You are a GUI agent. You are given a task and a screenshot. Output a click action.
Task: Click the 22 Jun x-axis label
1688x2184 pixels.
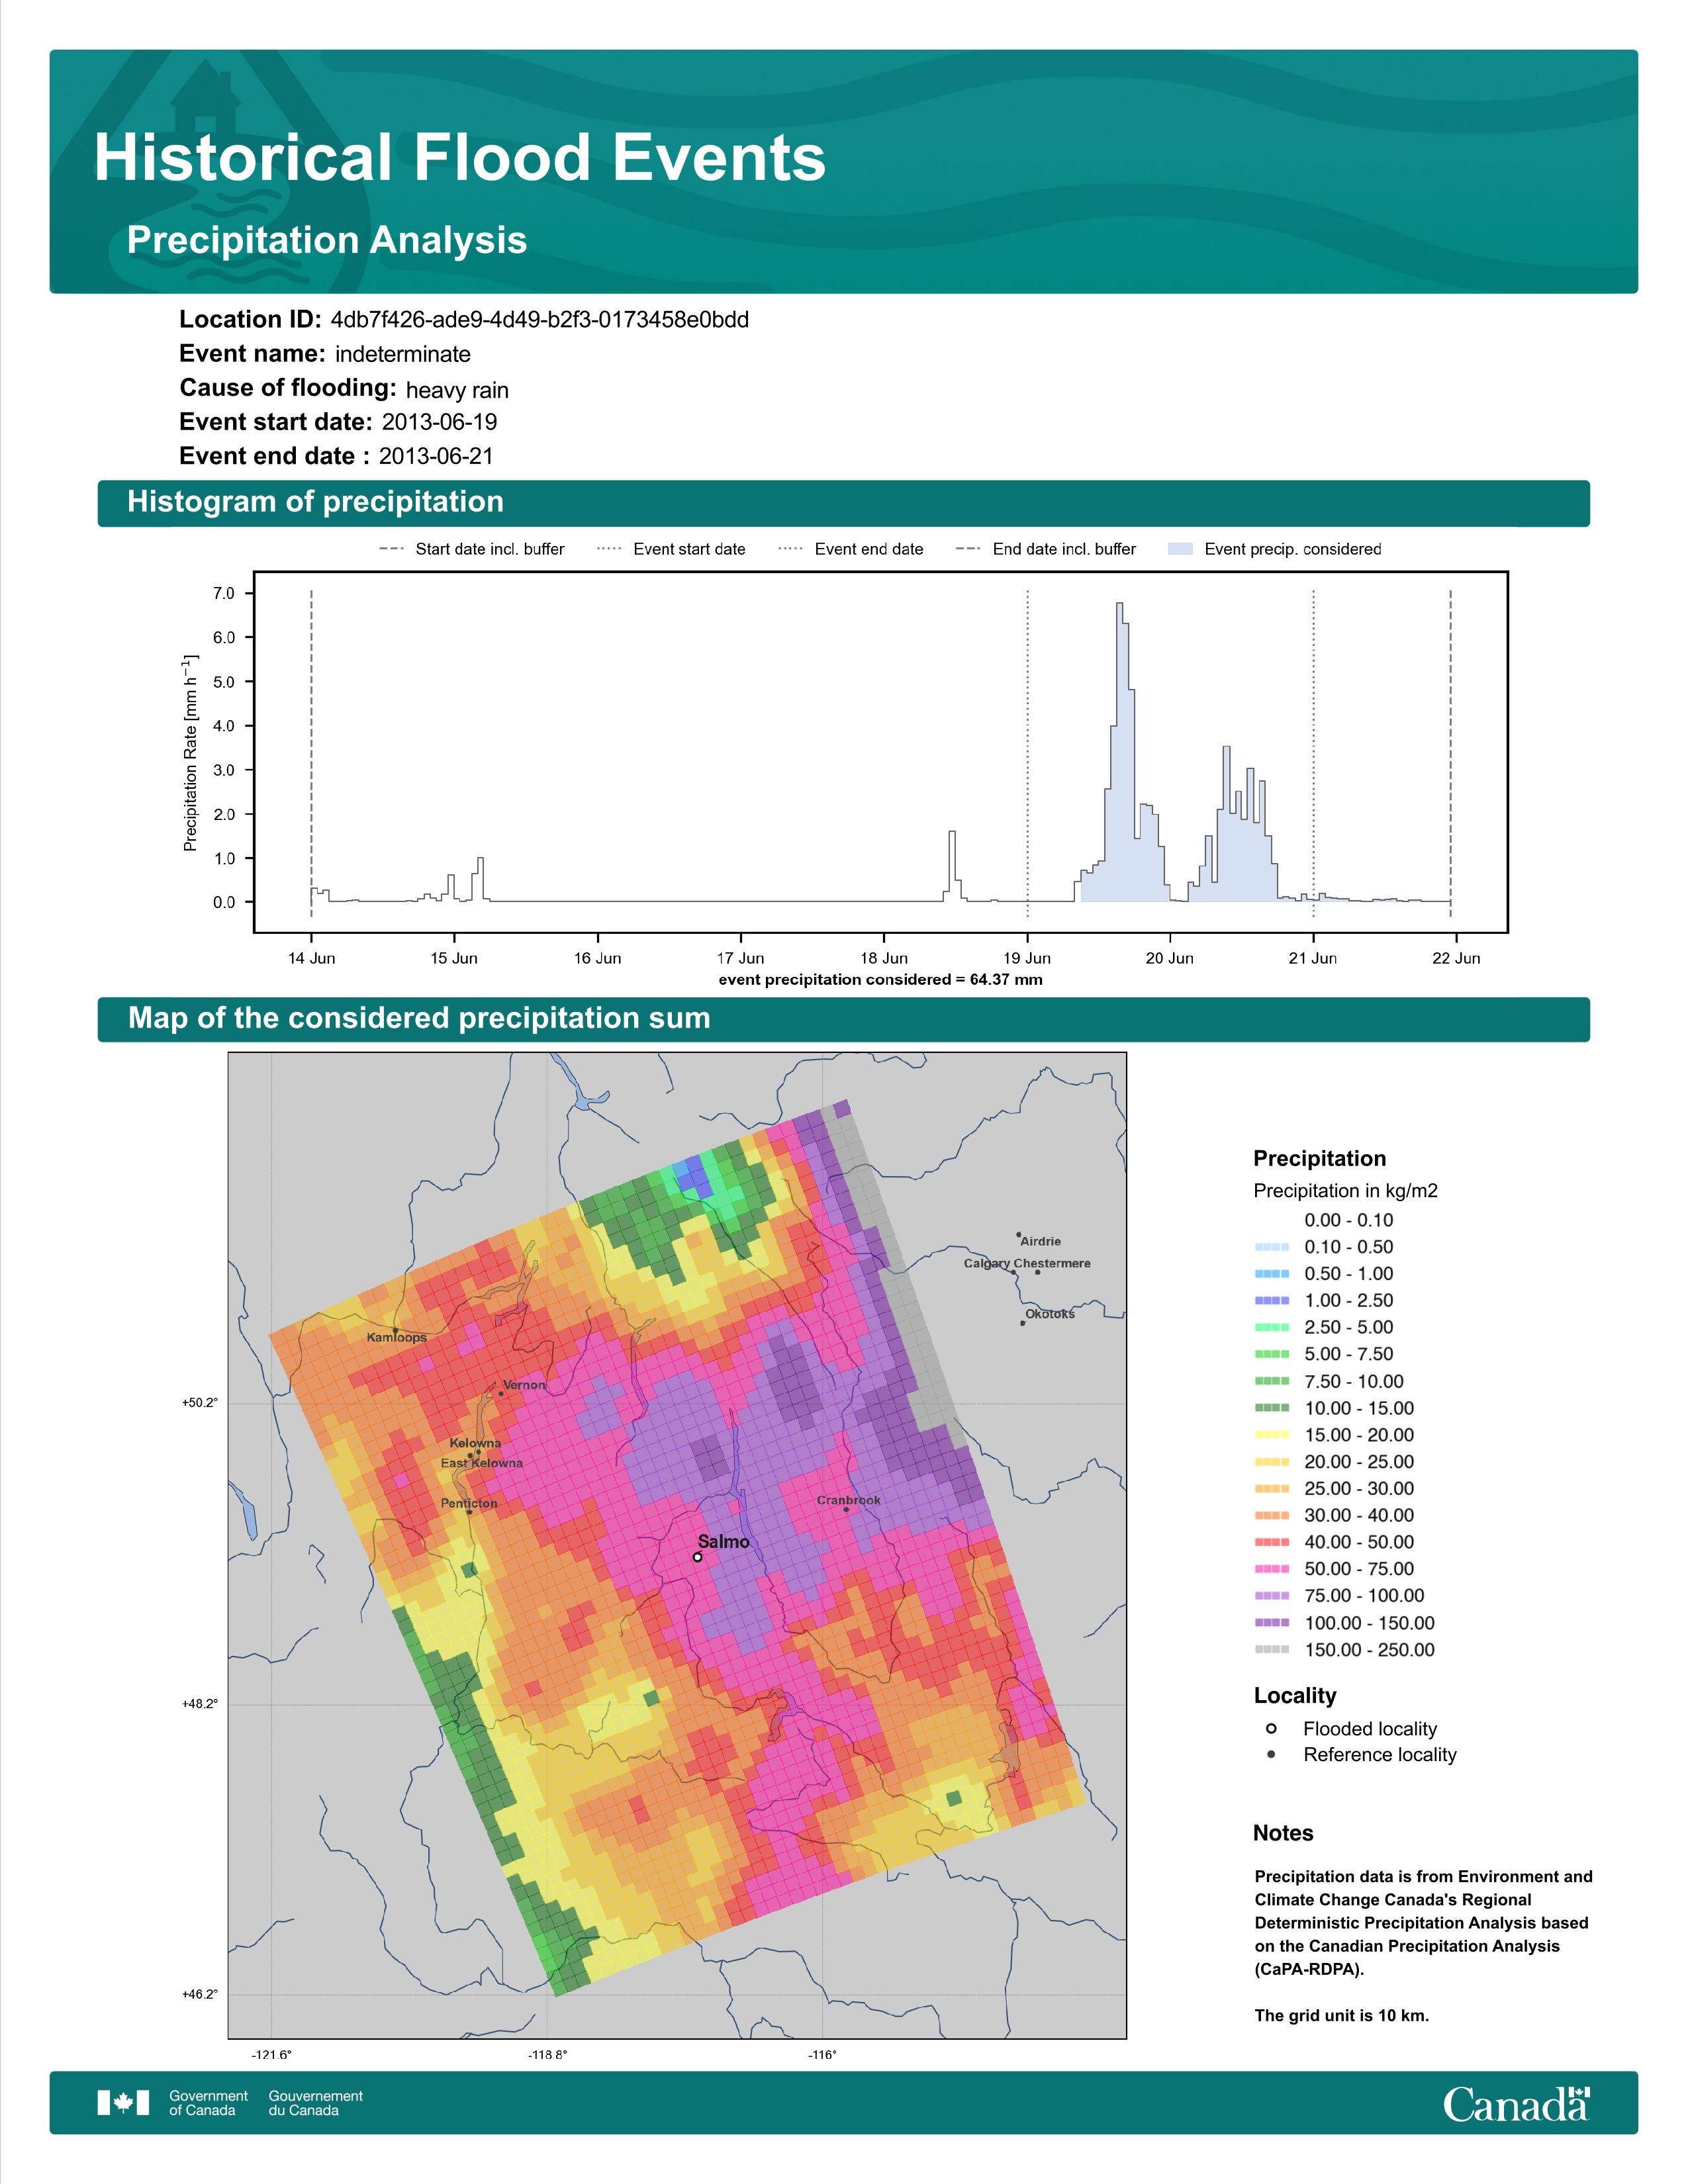pos(1456,958)
